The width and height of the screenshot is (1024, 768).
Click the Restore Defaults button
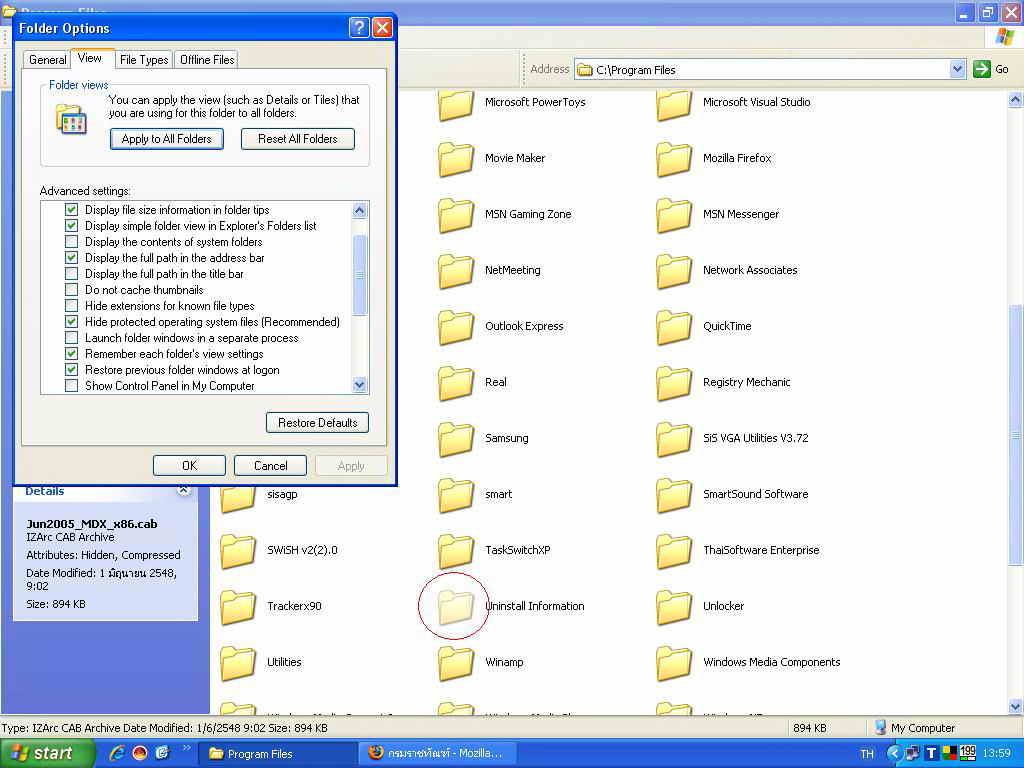[x=317, y=423]
